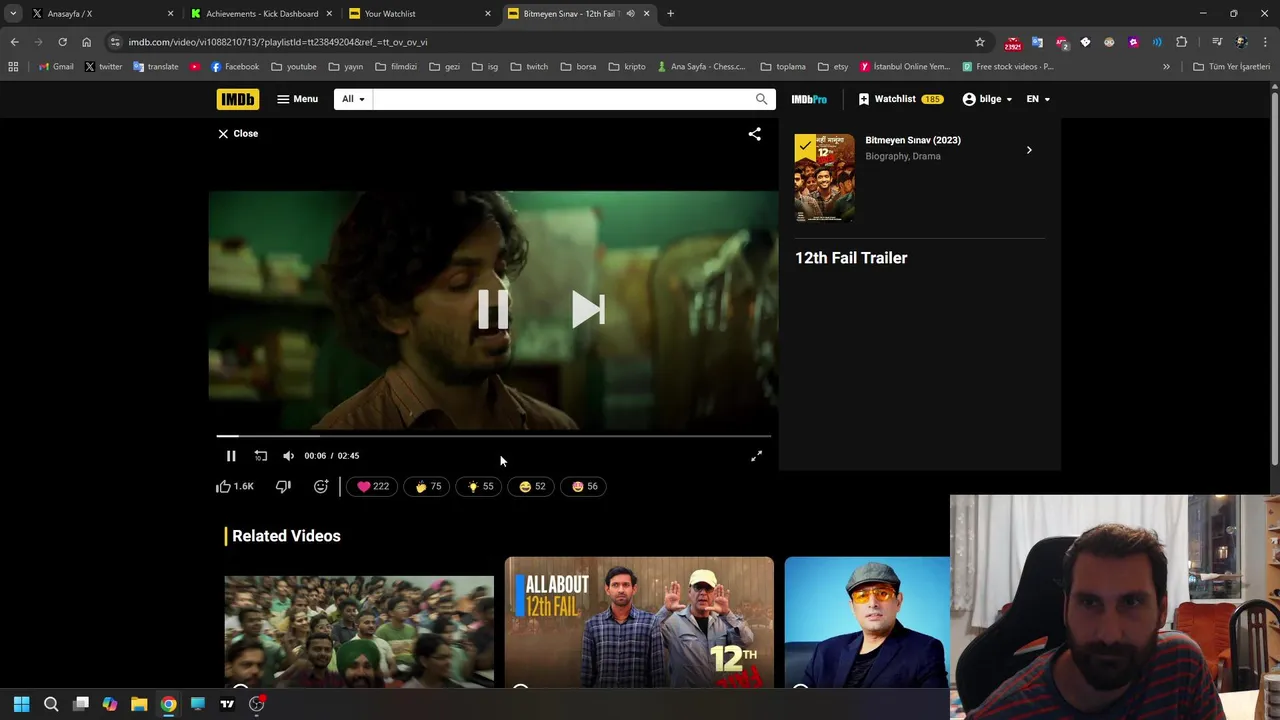Image resolution: width=1280 pixels, height=720 pixels.
Task: Open the Facebook bookmark
Action: tap(234, 67)
